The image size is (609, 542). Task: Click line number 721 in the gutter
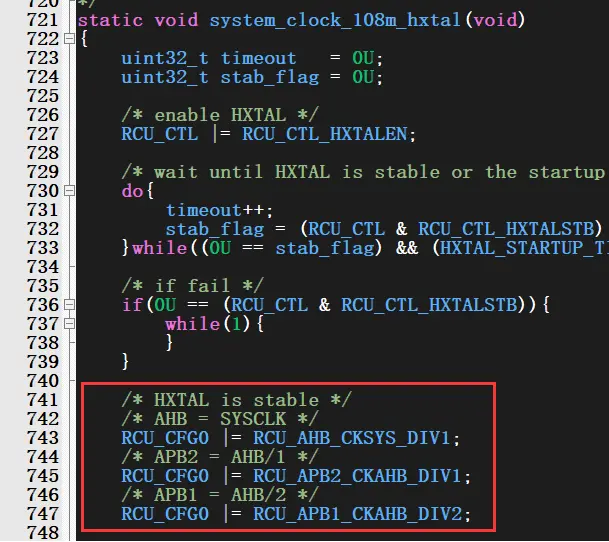(42, 20)
